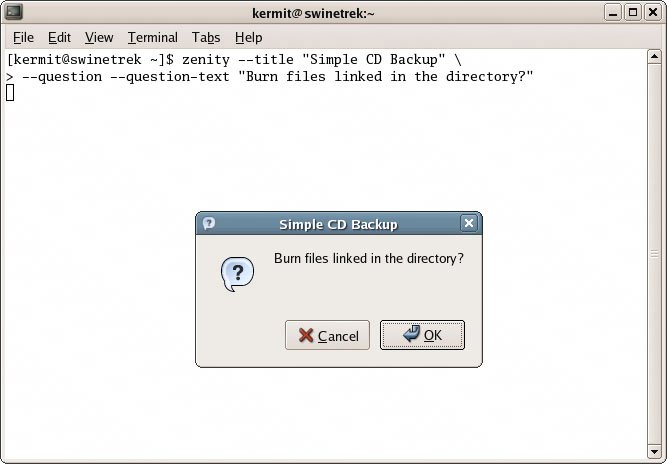Click the terminal cursor block
Image resolution: width=667 pixels, height=464 pixels.
click(x=10, y=93)
